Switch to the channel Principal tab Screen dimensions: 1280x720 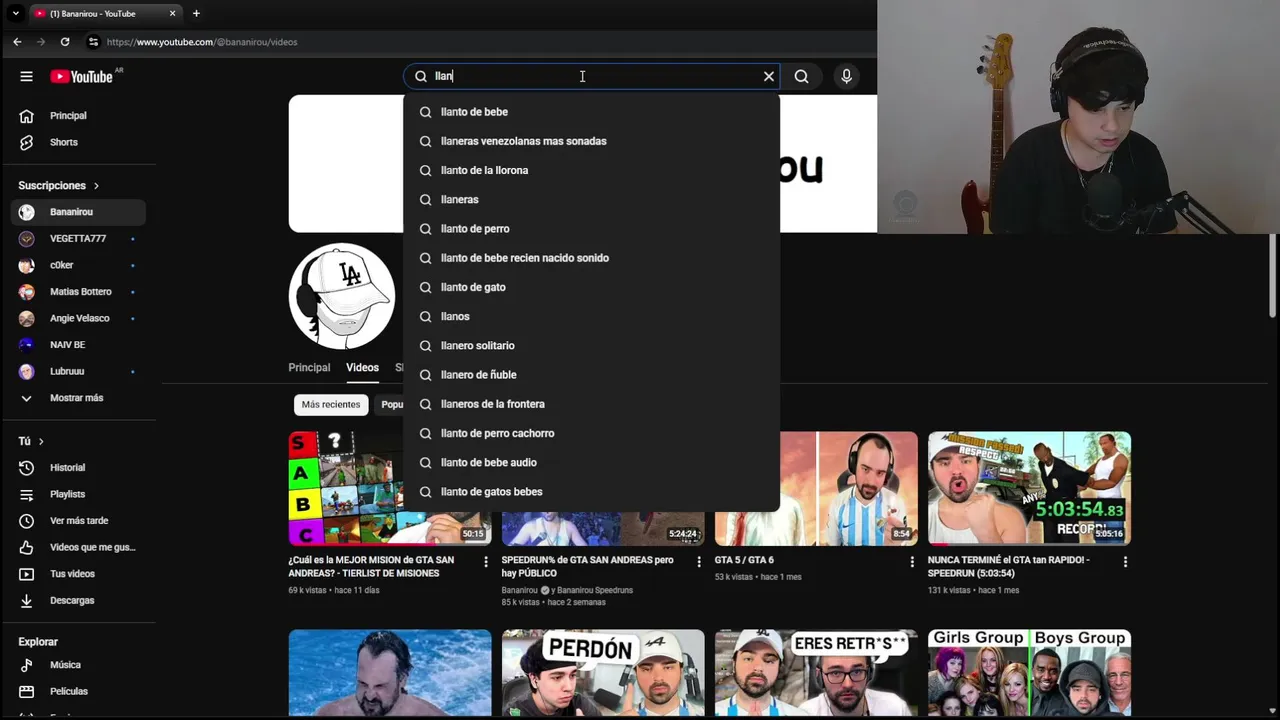[x=309, y=368]
